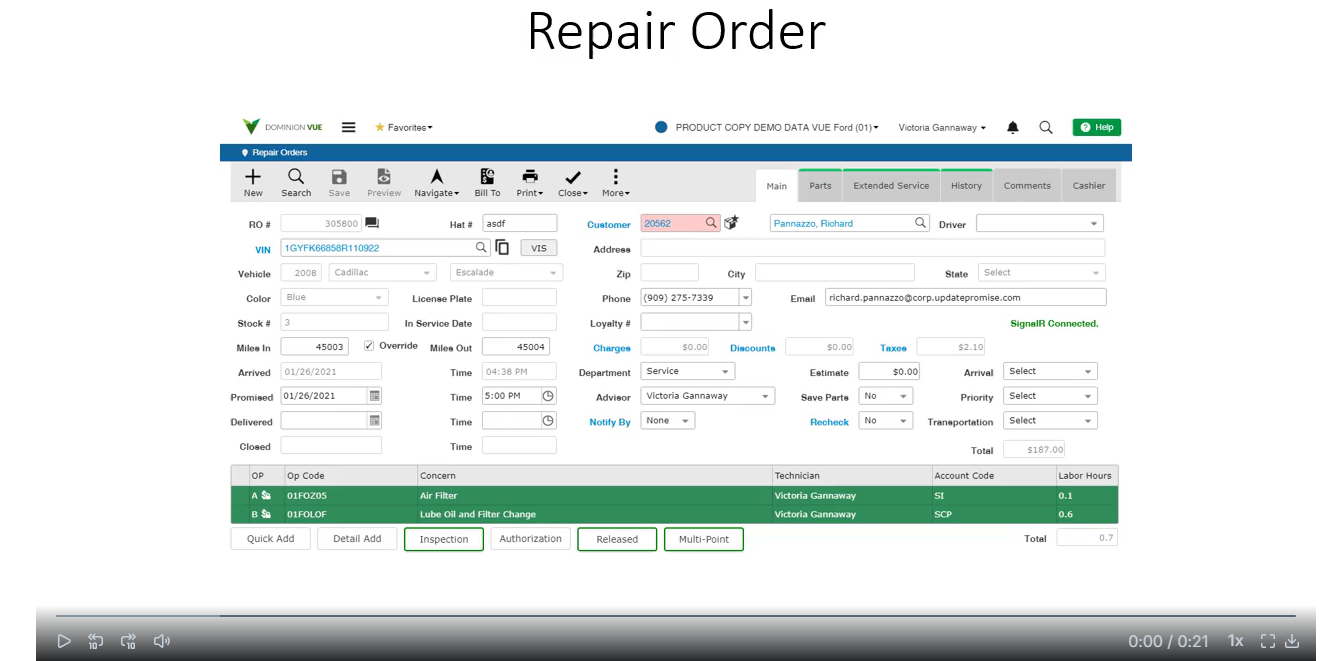Click the VIN search magnifier icon
Image resolution: width=1324 pixels, height=661 pixels.
point(481,247)
